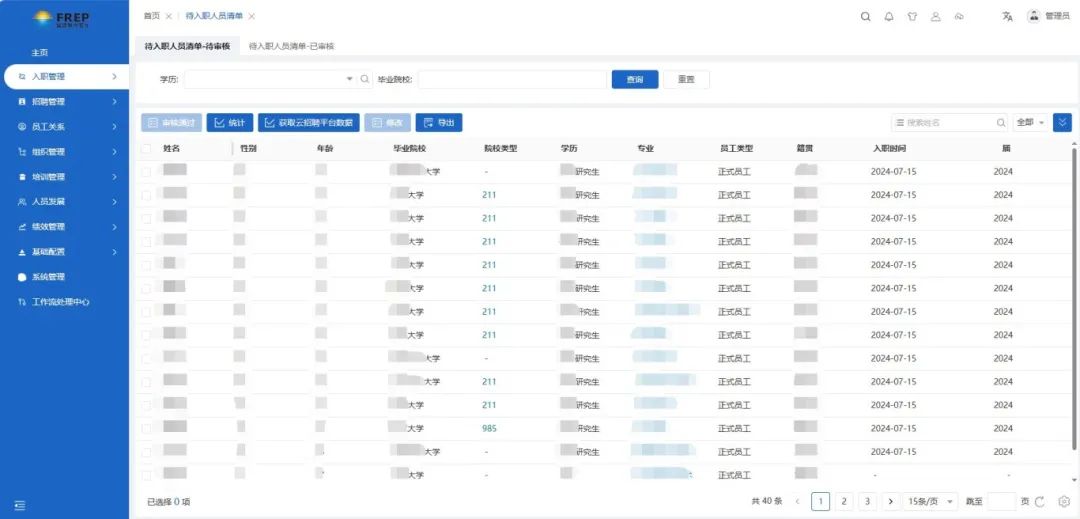Click the language translation icon
The width and height of the screenshot is (1080, 519).
pos(1007,16)
